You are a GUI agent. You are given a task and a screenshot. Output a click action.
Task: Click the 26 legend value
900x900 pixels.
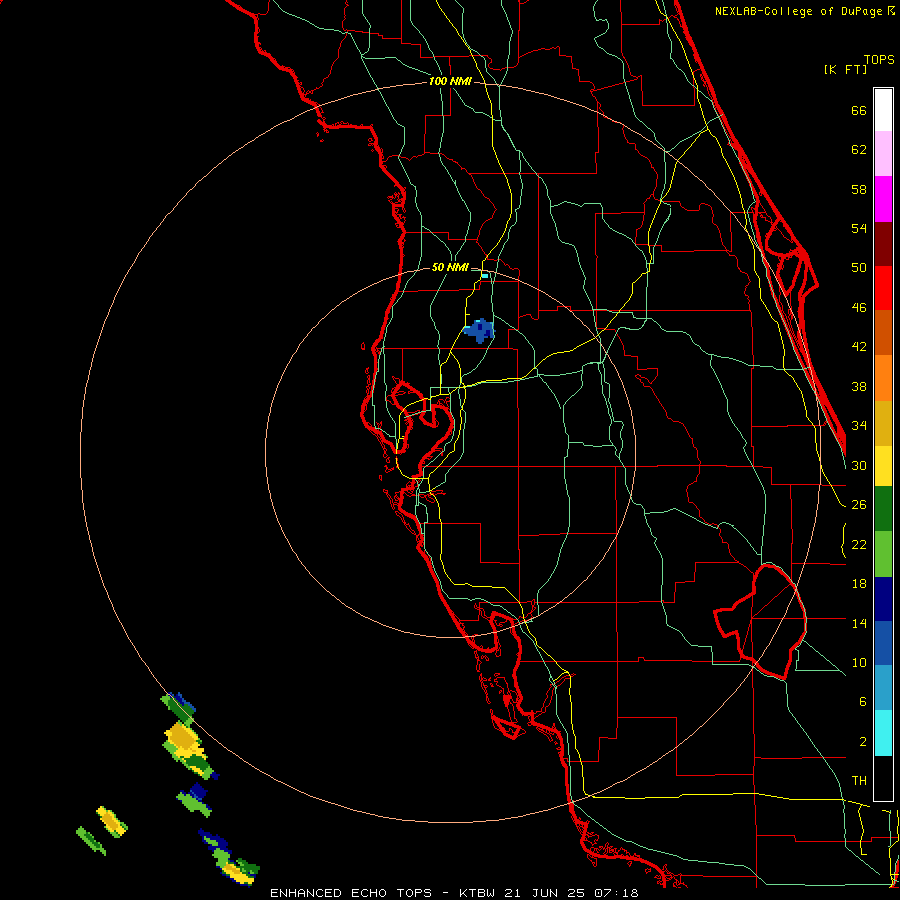859,505
